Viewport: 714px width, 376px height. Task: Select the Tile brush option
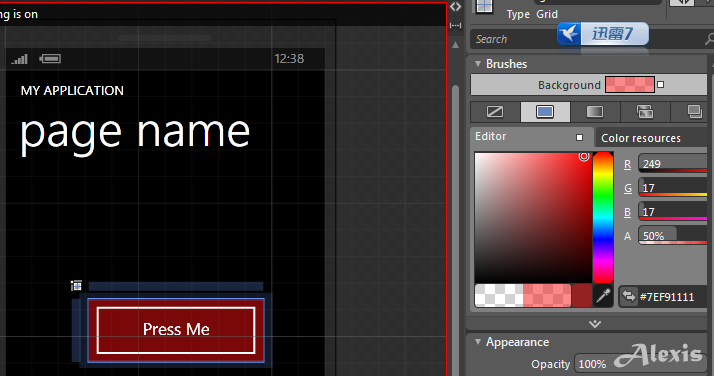[645, 112]
